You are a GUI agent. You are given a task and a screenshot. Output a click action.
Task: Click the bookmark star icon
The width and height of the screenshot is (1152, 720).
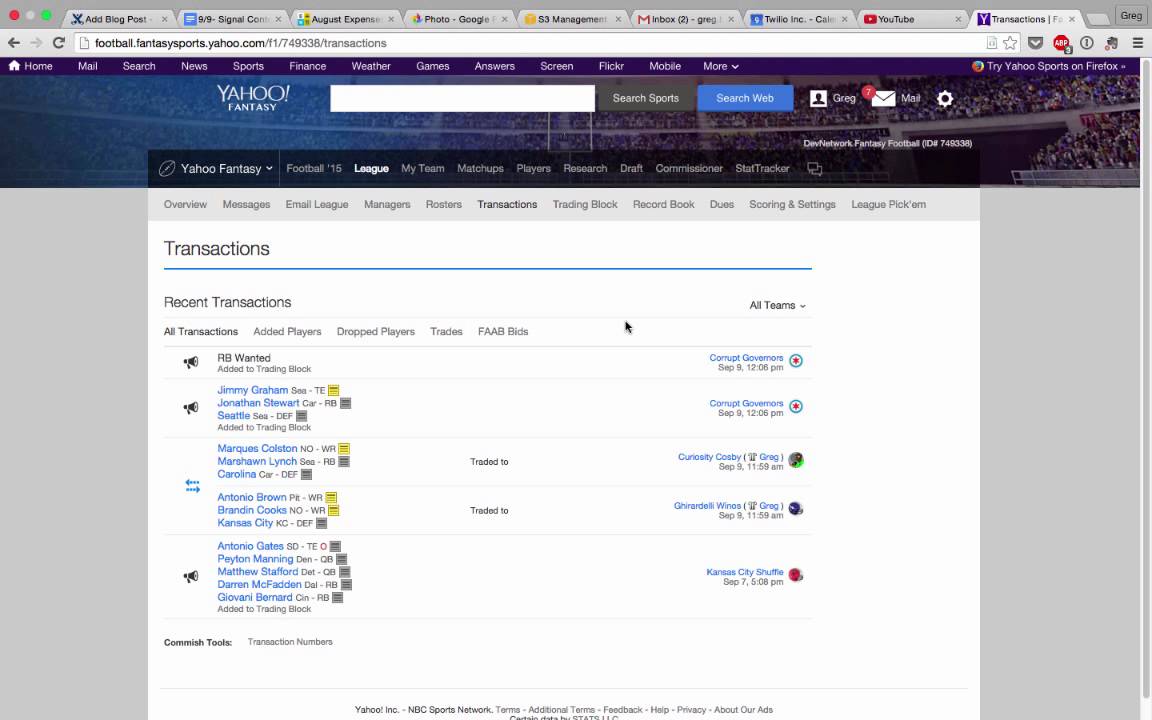tap(1010, 43)
